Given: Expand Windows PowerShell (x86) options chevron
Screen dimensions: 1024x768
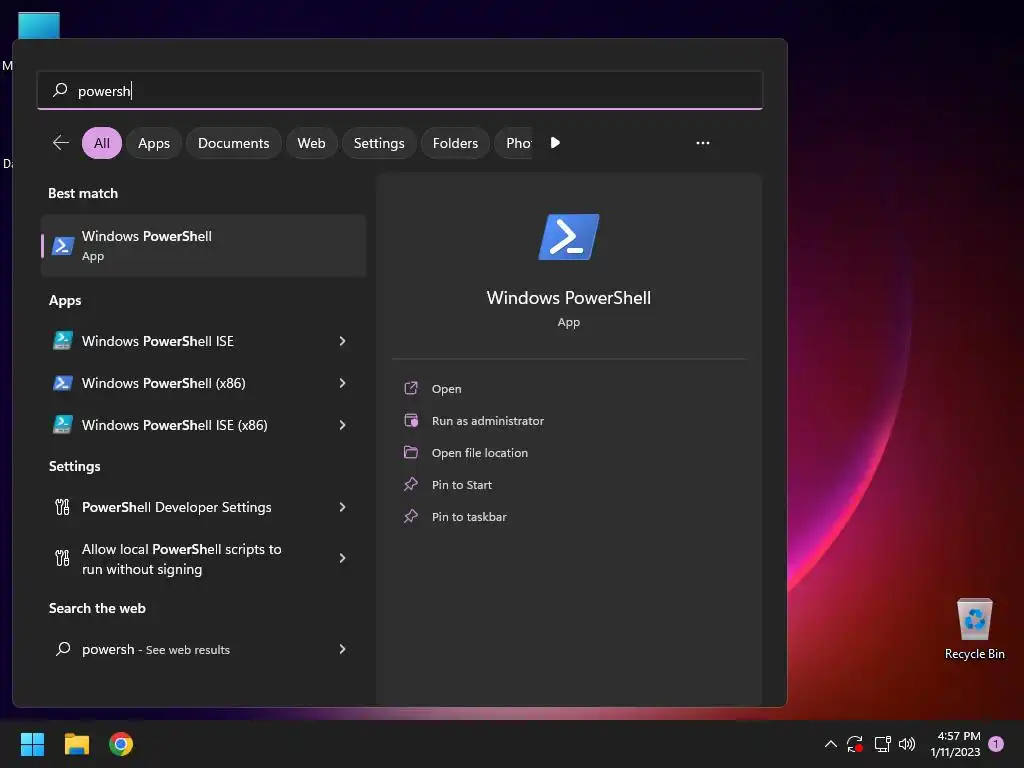Looking at the screenshot, I should point(342,383).
